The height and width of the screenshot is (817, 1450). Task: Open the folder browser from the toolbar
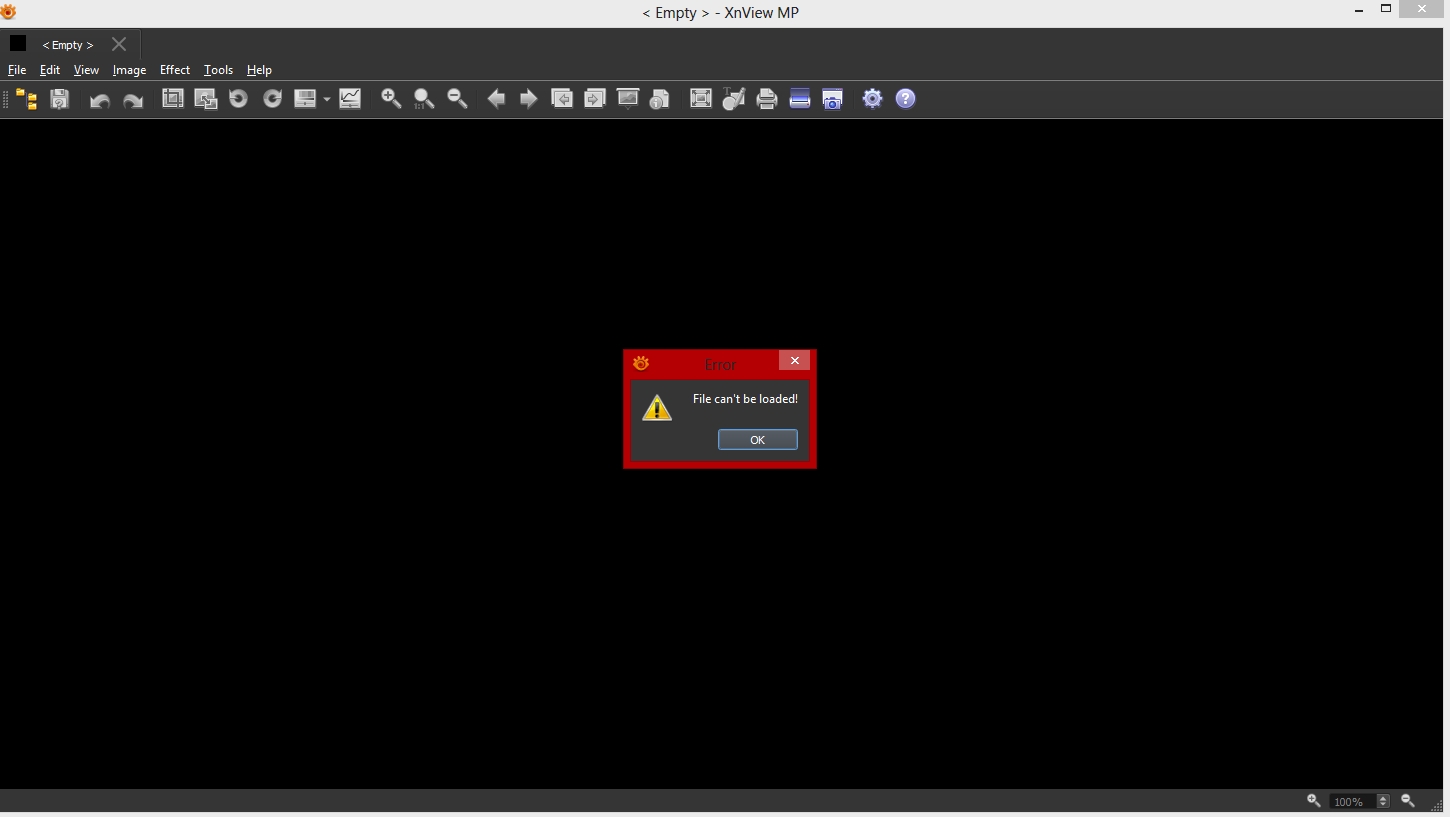tap(27, 99)
